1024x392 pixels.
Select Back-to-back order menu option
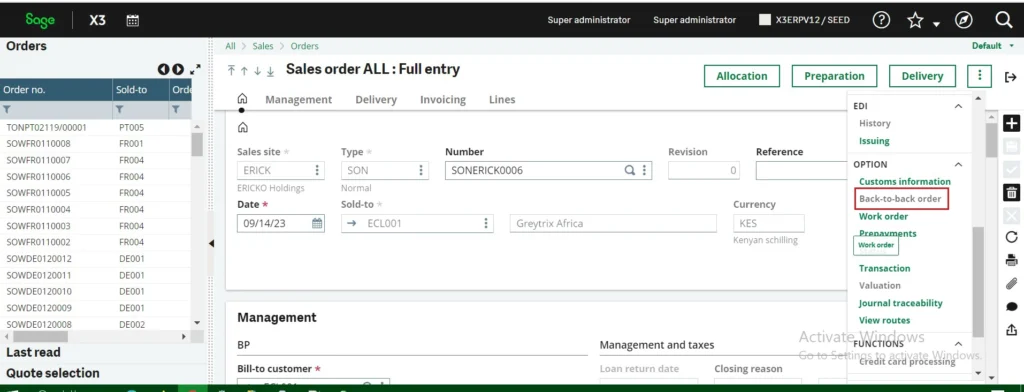[900, 199]
